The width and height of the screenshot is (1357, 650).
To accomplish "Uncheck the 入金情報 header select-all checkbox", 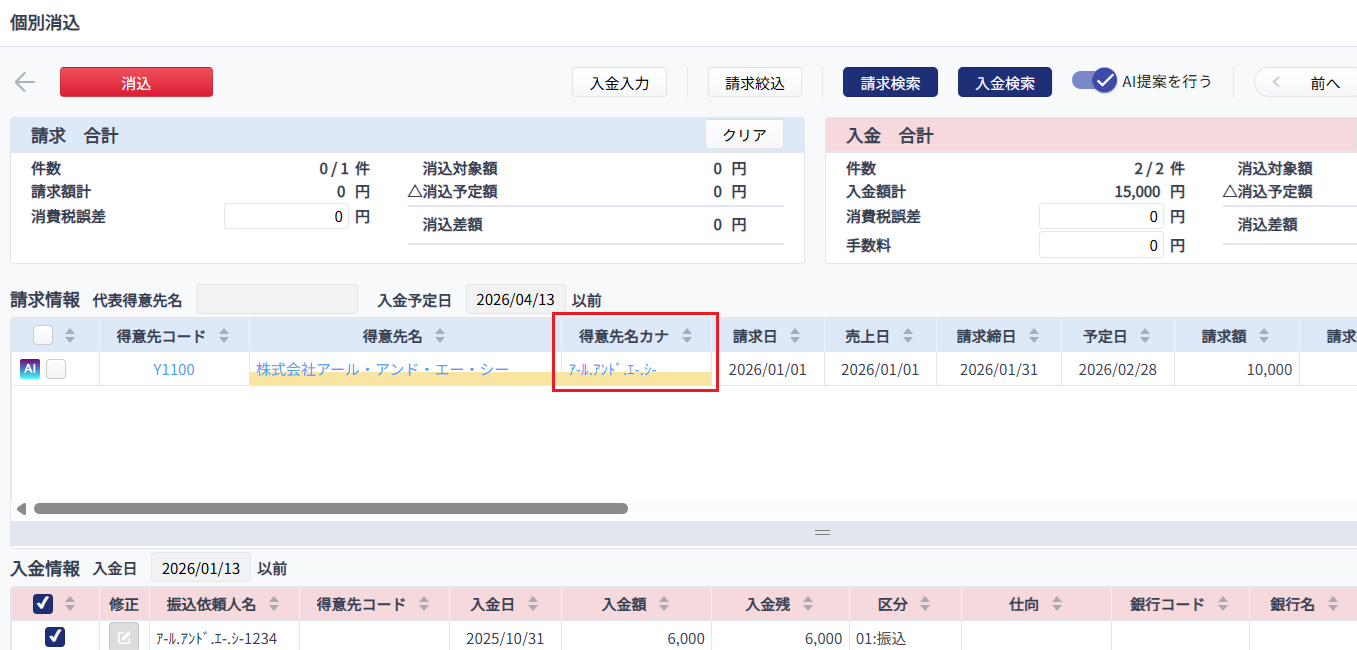I will click(43, 604).
